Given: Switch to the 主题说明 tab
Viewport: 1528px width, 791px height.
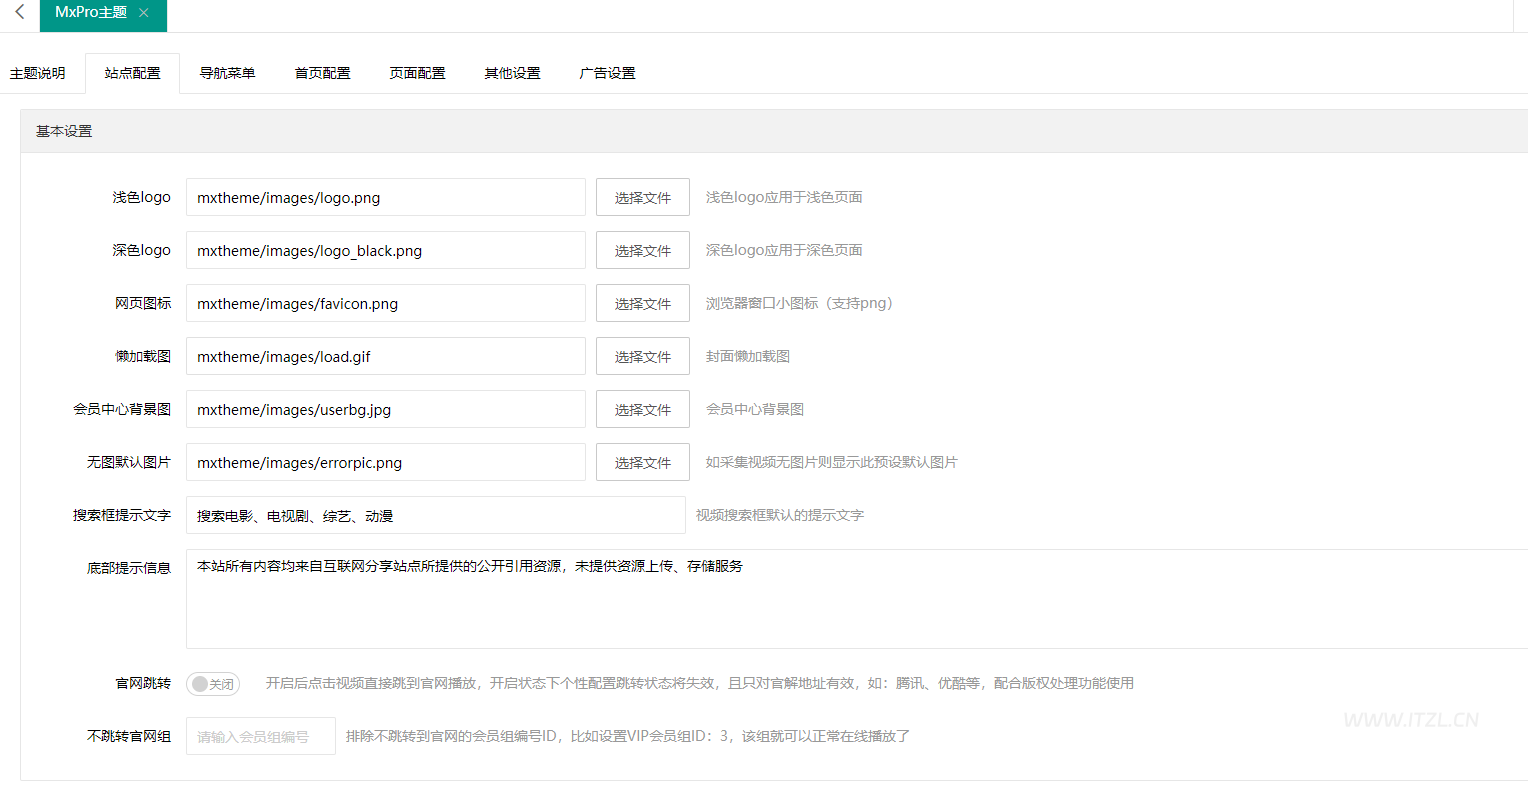Looking at the screenshot, I should [39, 72].
